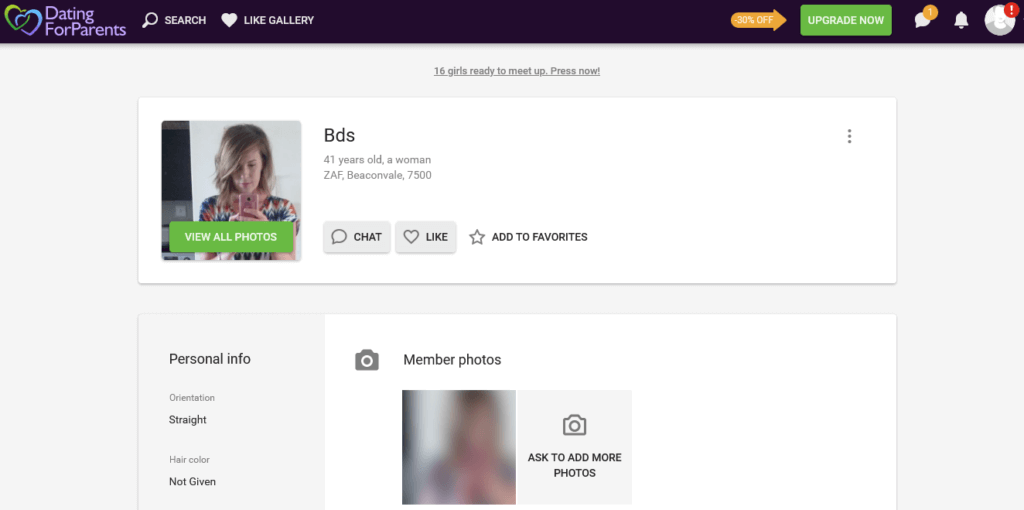Click View All Photos button

click(x=231, y=237)
